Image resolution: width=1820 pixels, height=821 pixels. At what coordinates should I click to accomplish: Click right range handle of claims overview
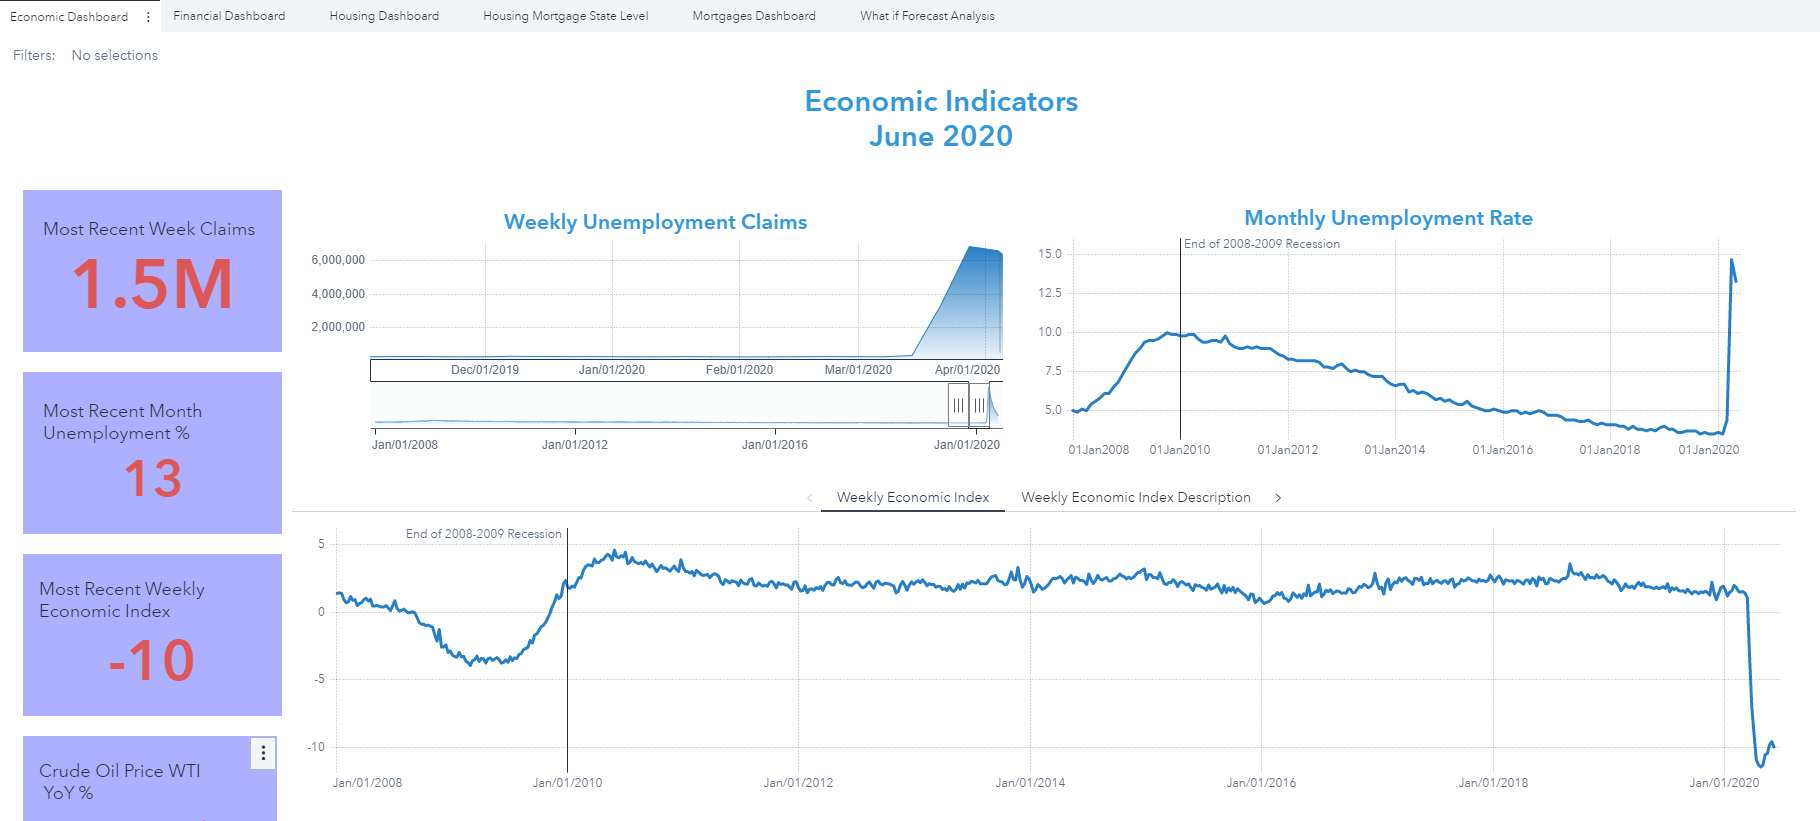[x=979, y=405]
